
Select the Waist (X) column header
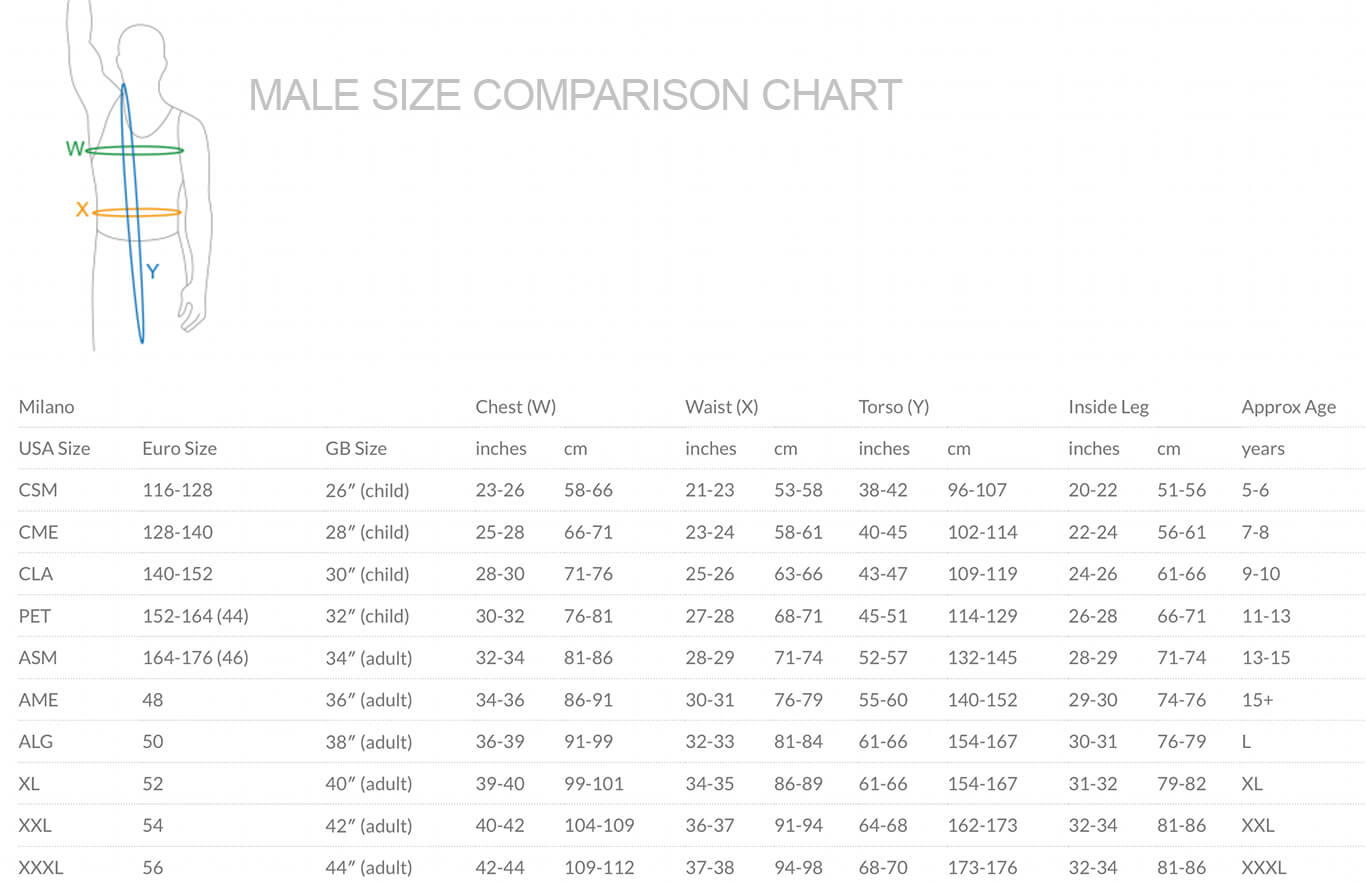pyautogui.click(x=721, y=407)
